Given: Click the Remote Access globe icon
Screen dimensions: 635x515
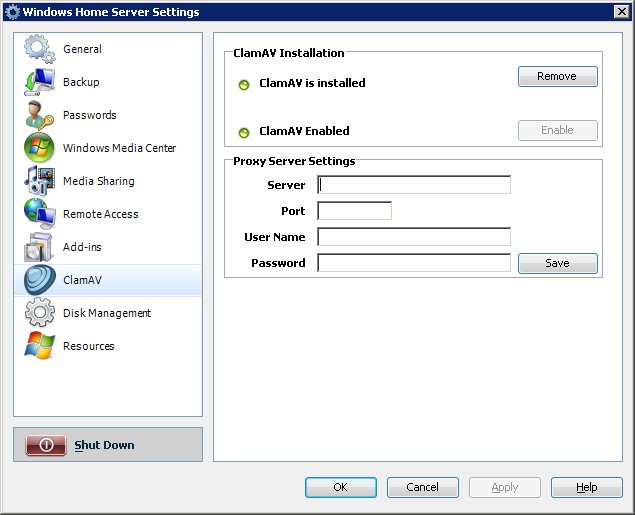Looking at the screenshot, I should 39,214.
